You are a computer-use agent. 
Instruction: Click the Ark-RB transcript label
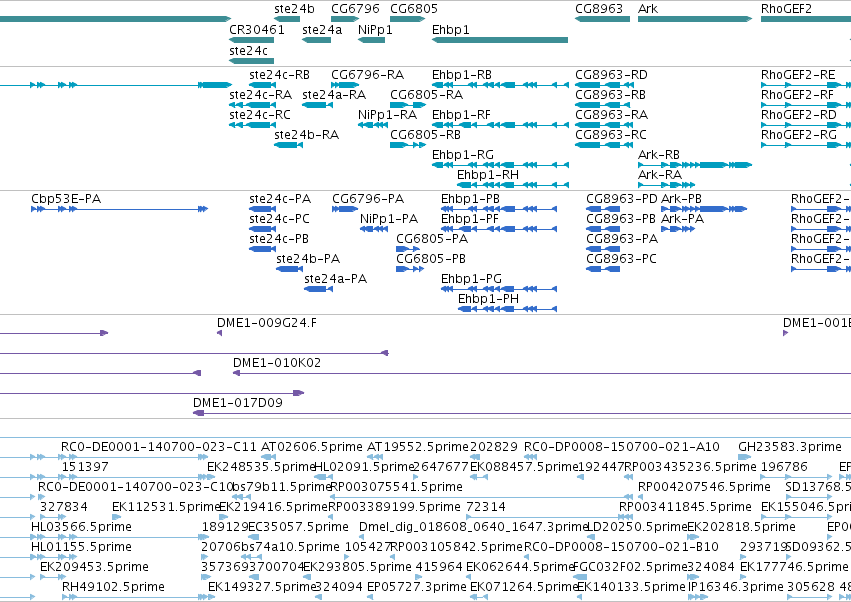point(659,155)
